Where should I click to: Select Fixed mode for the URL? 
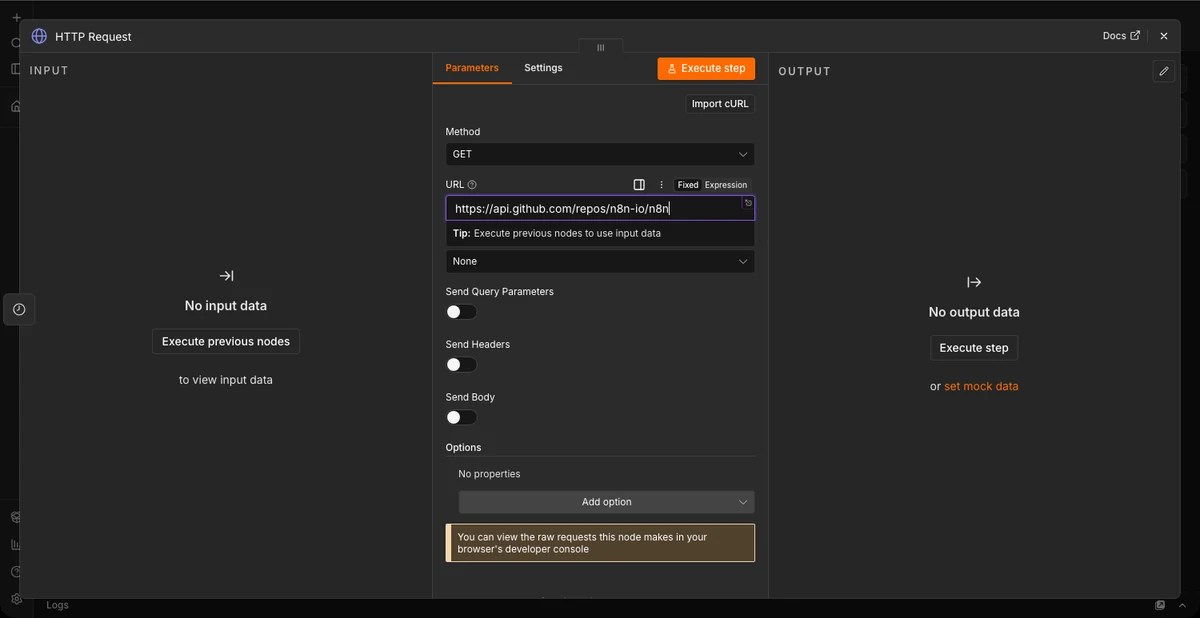click(x=688, y=185)
